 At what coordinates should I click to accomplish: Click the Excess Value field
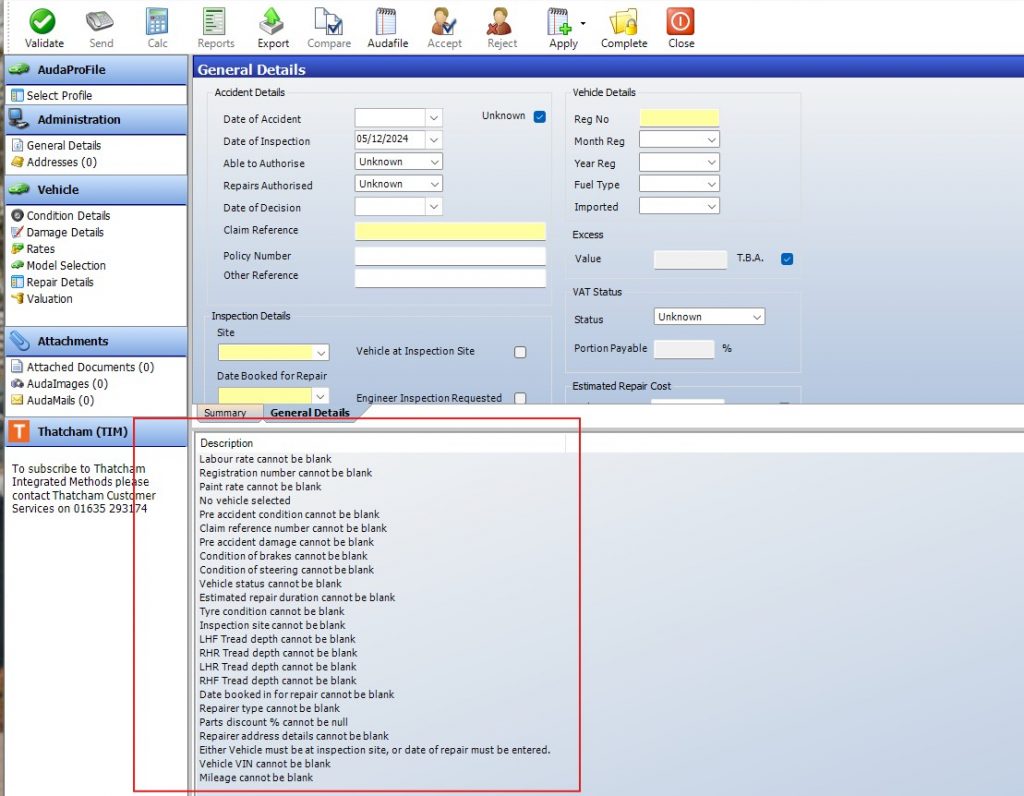(x=690, y=259)
